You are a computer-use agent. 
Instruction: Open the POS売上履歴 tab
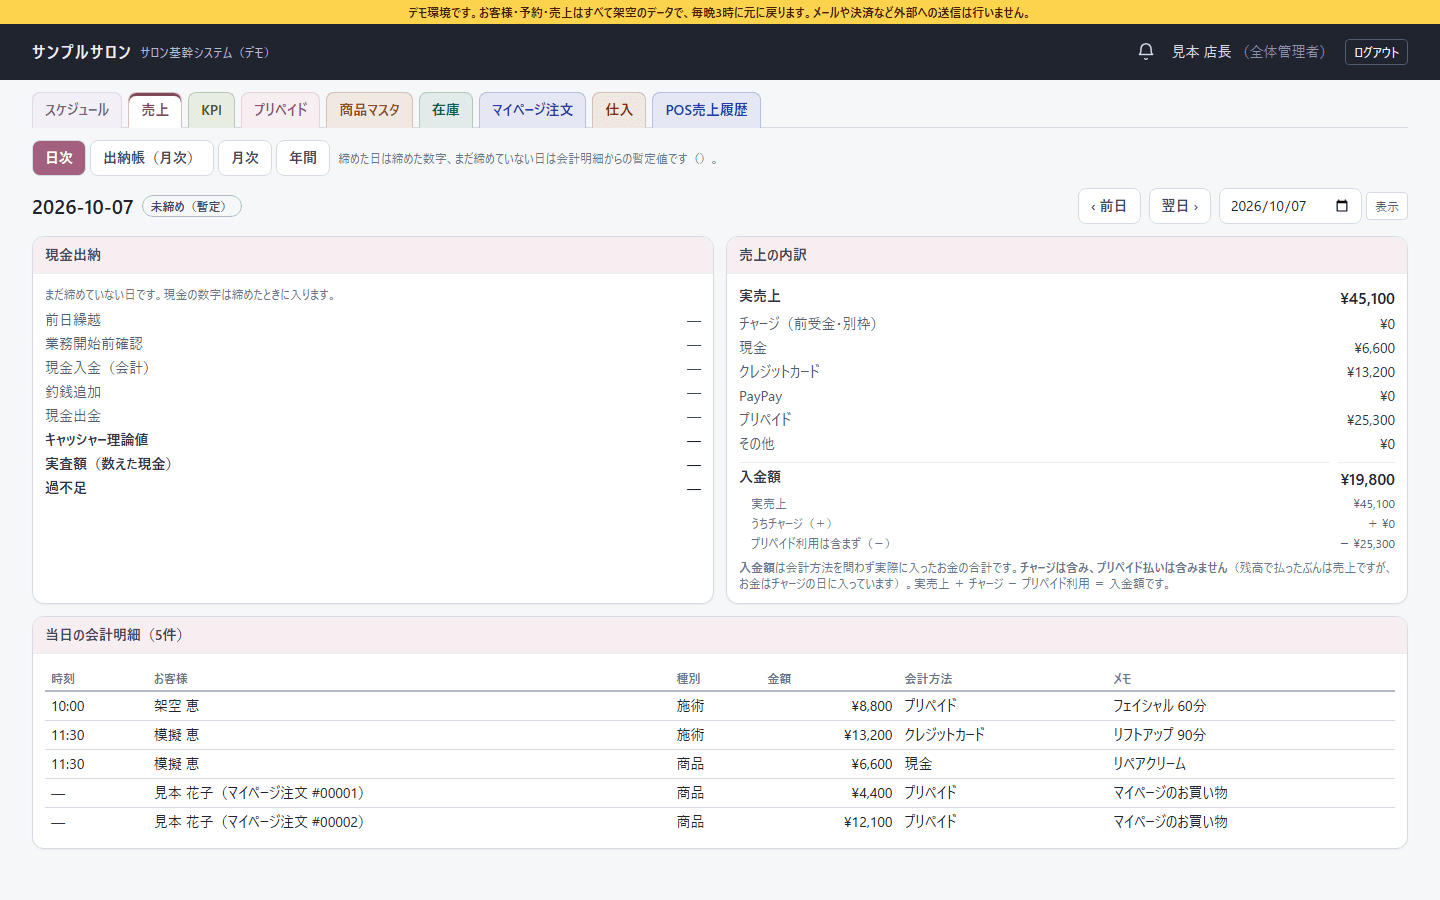pyautogui.click(x=706, y=110)
